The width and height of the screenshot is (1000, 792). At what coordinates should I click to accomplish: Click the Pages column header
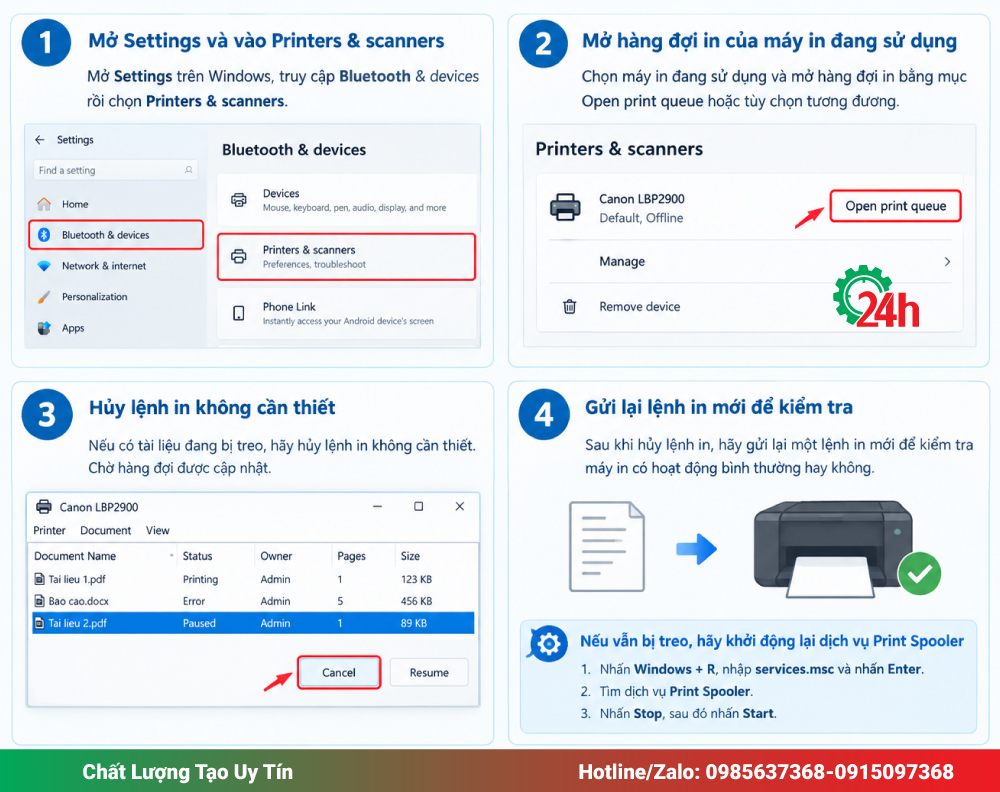(351, 556)
